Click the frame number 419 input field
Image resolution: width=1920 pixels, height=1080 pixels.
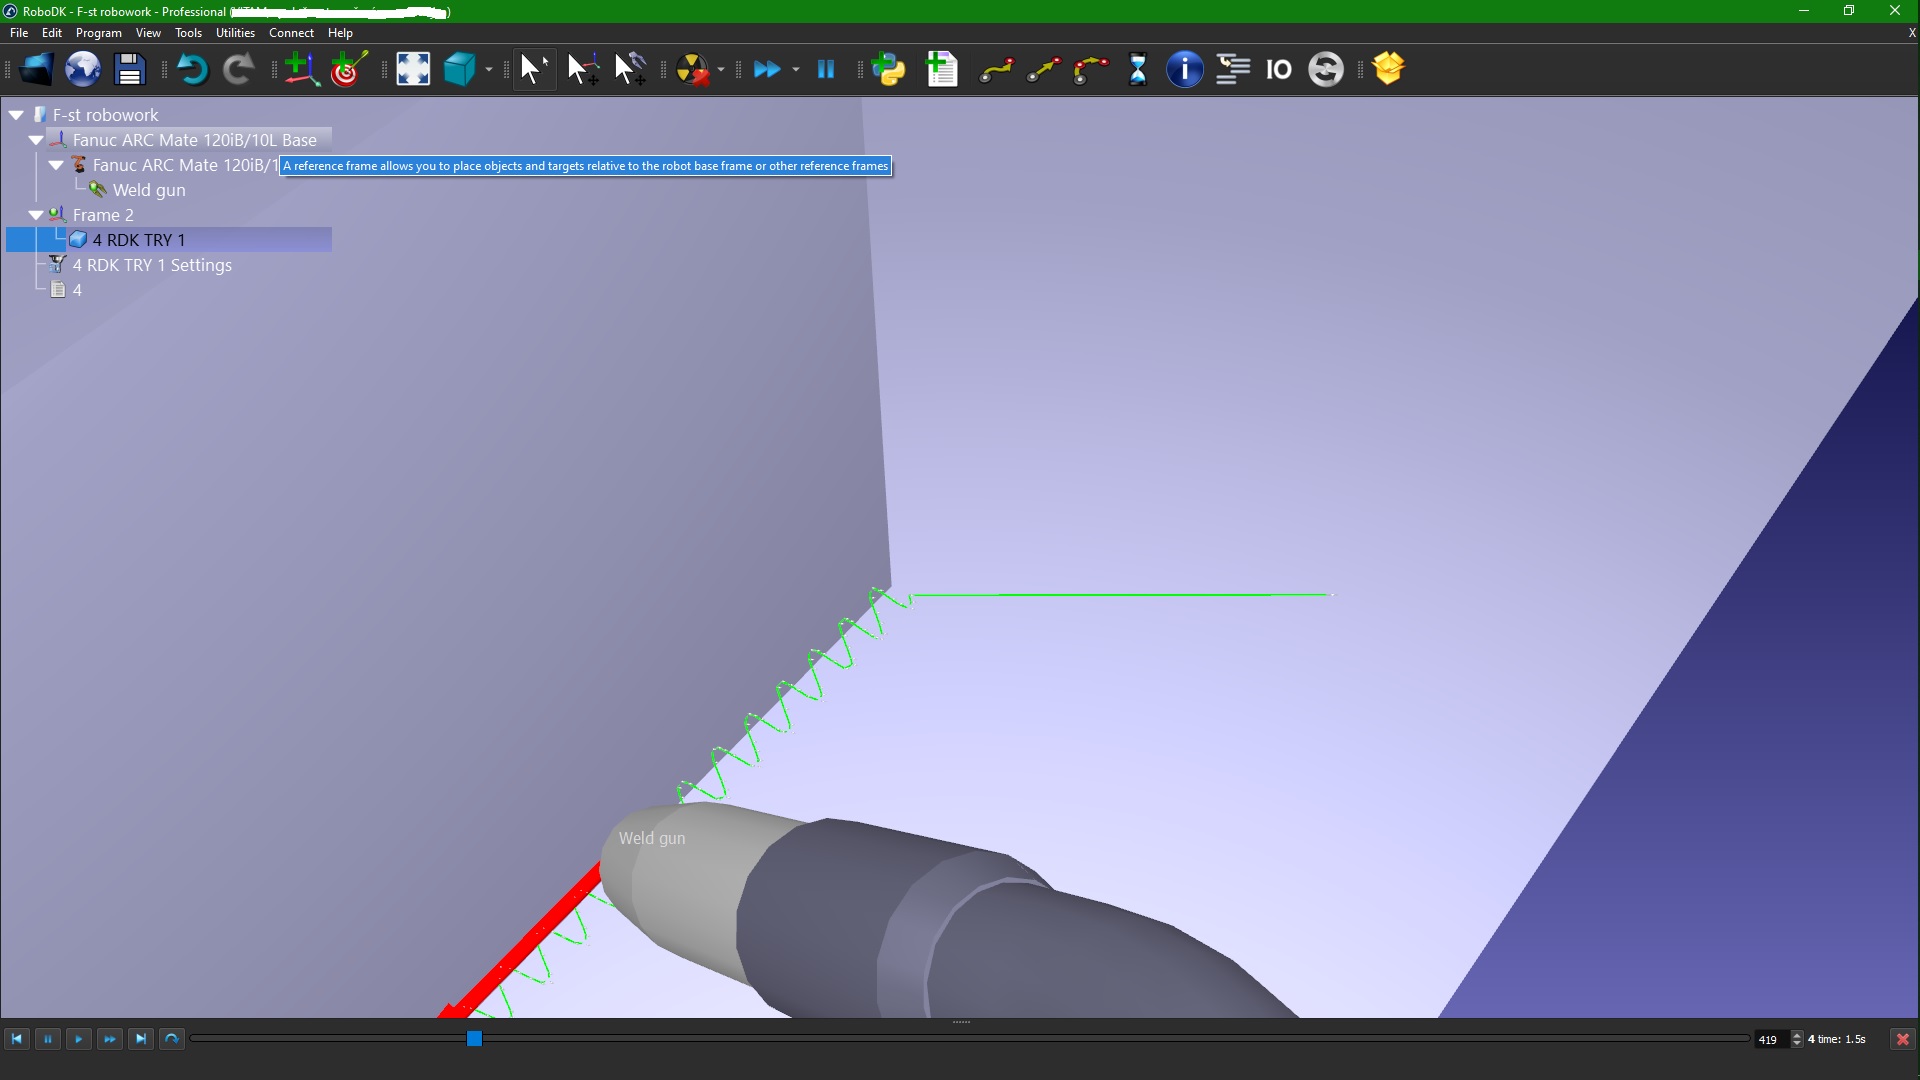click(1770, 1039)
